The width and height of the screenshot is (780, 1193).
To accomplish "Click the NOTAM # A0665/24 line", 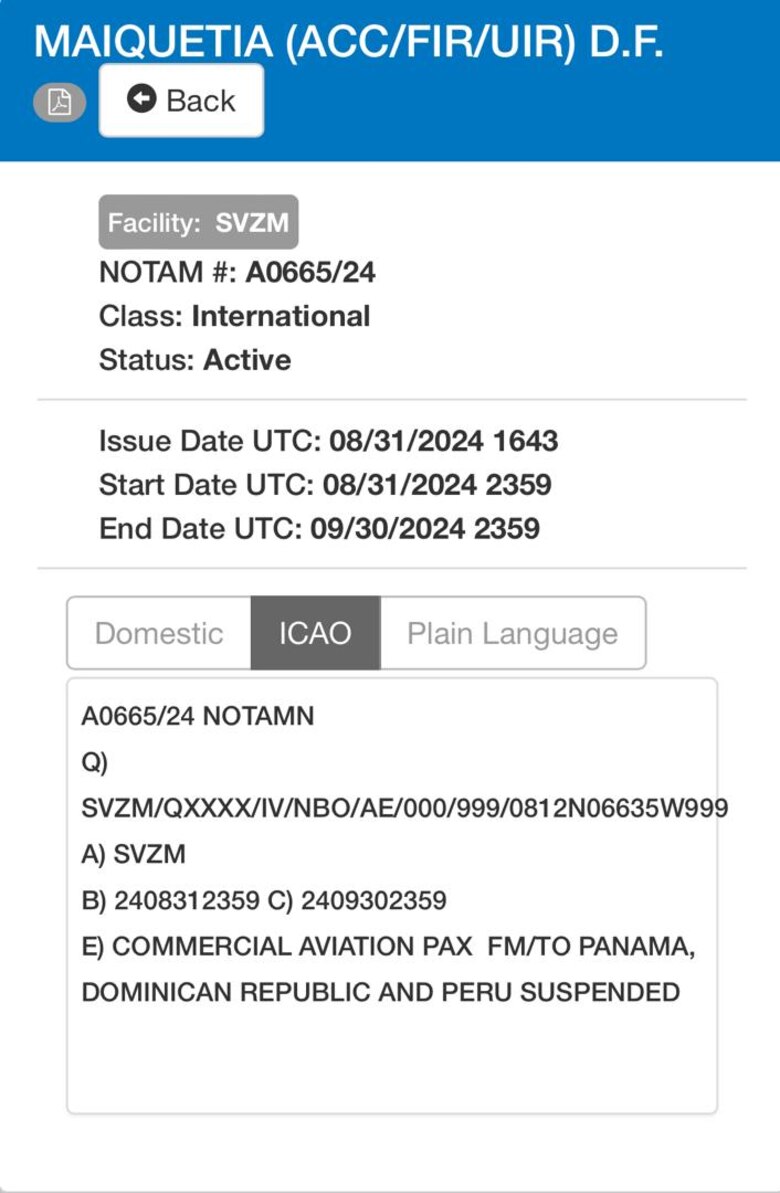I will point(237,272).
